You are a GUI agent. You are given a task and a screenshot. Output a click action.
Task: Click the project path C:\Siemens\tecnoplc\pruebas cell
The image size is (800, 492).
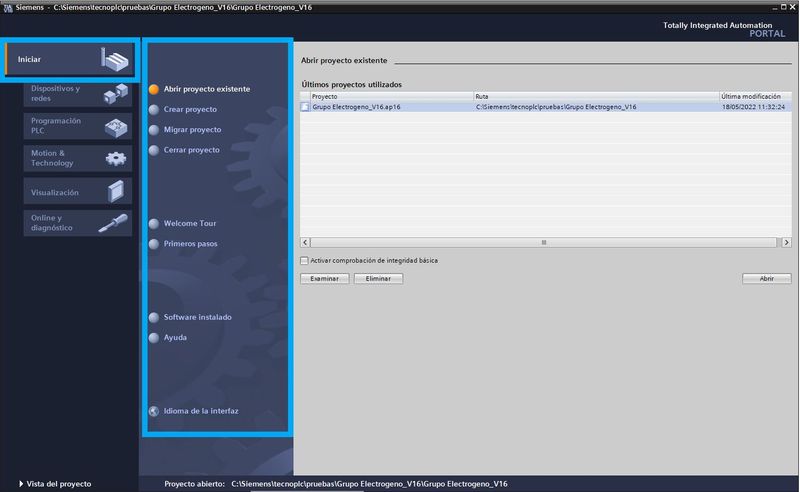point(556,107)
